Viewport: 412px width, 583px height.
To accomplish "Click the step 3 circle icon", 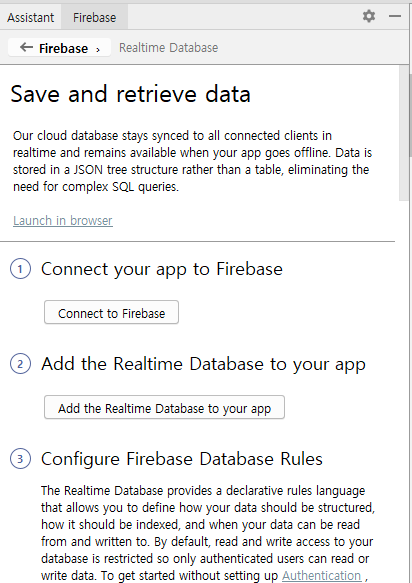I will pyautogui.click(x=20, y=458).
